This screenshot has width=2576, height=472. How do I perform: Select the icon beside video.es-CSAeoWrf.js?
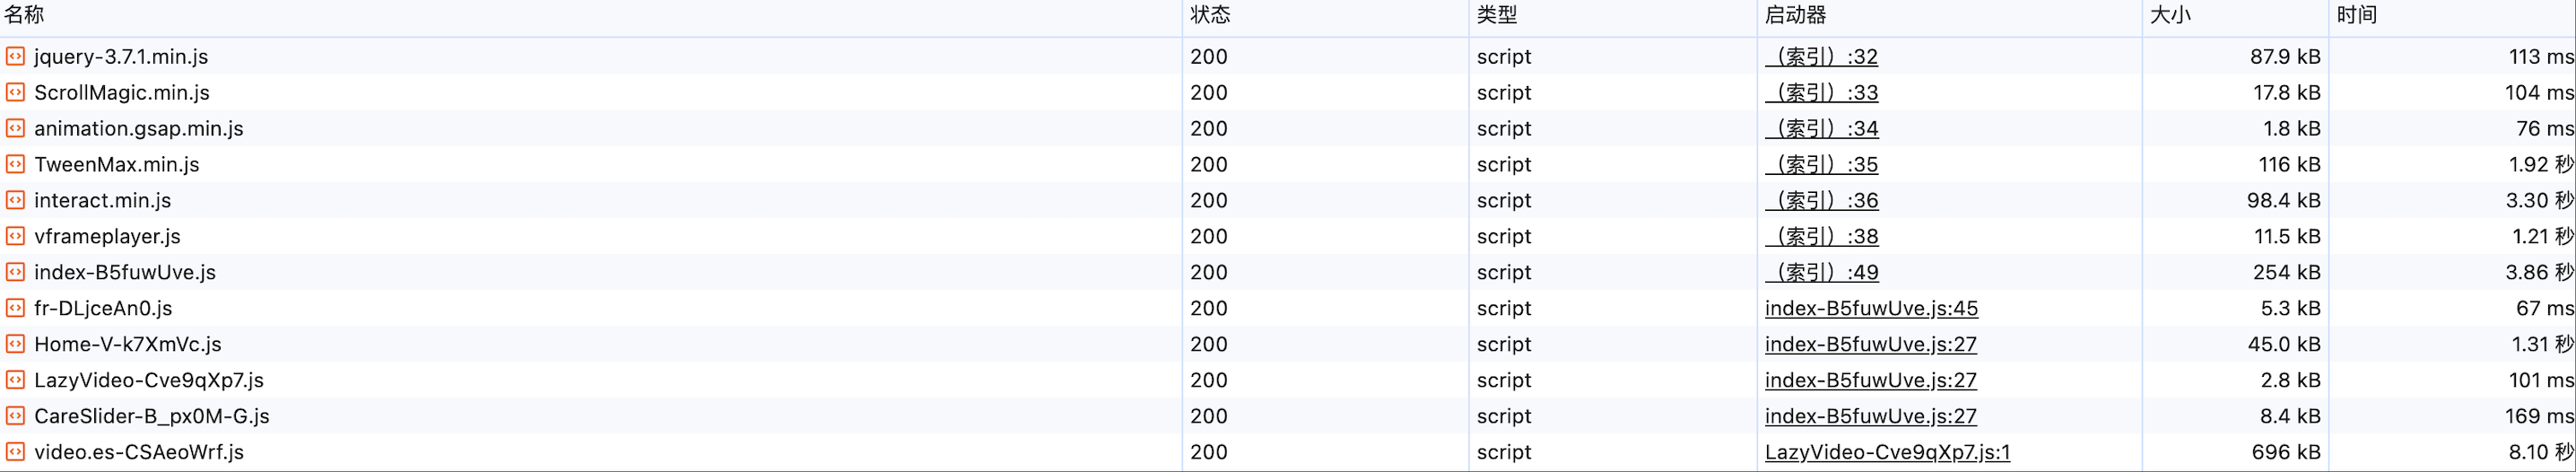(x=15, y=452)
